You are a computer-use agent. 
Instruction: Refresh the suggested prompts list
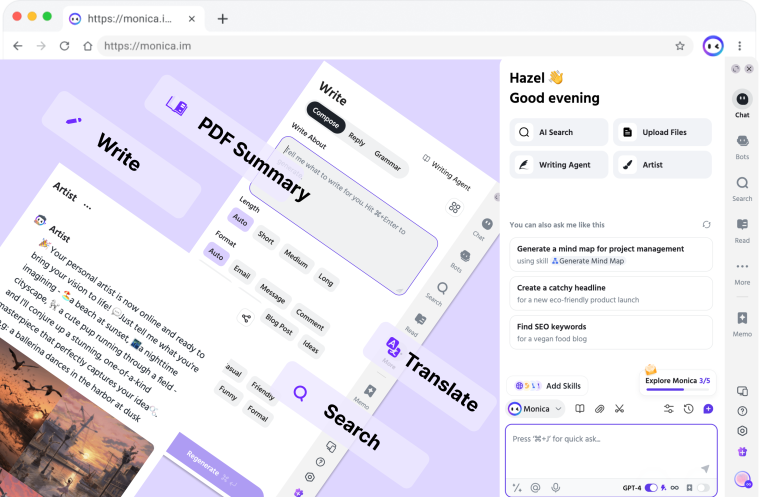(706, 225)
